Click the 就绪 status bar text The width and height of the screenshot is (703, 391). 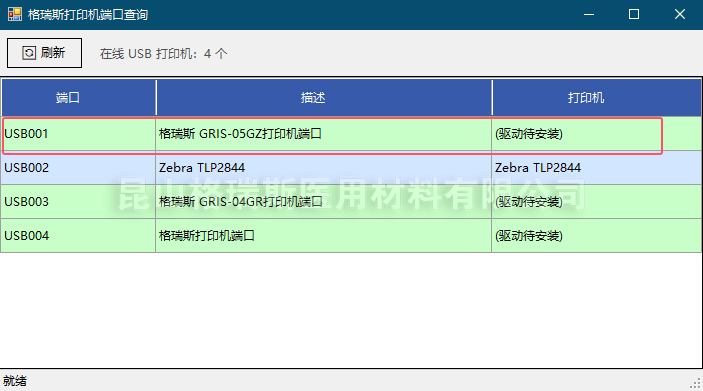click(x=15, y=381)
